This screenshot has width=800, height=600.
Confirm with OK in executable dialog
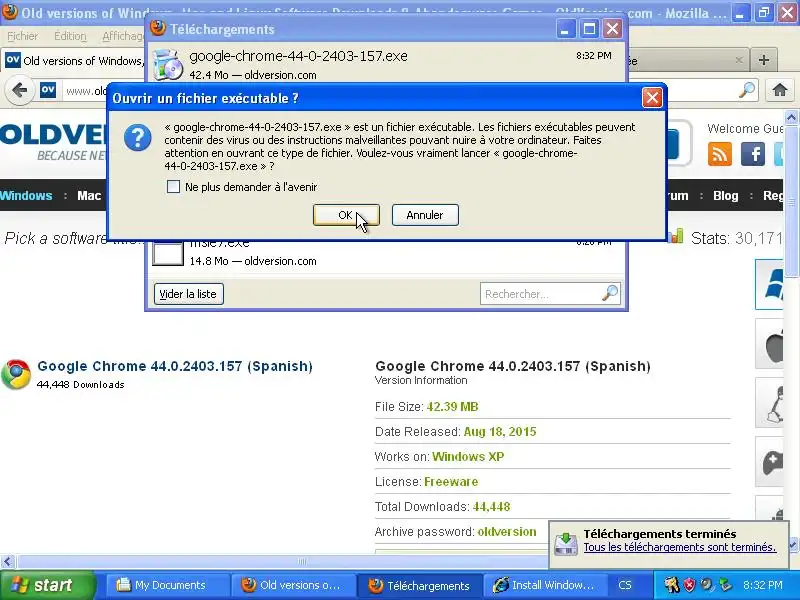click(x=346, y=215)
